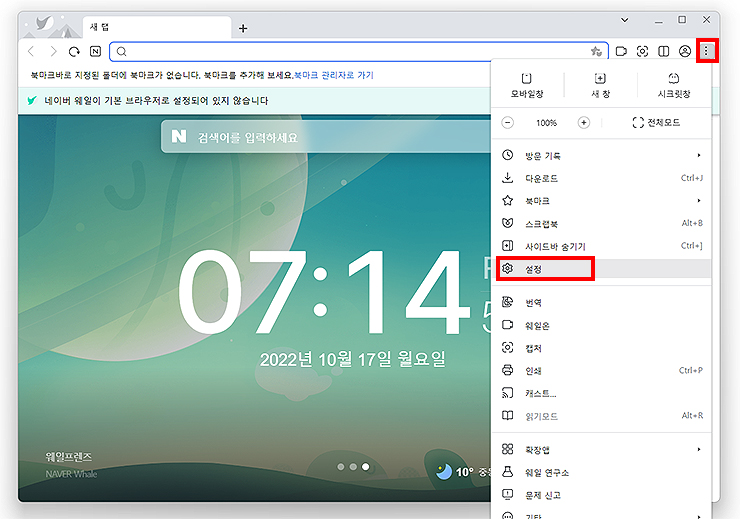The image size is (740, 519).
Task: Select 사이드바 숨기기 menu entry
Action: 601,246
